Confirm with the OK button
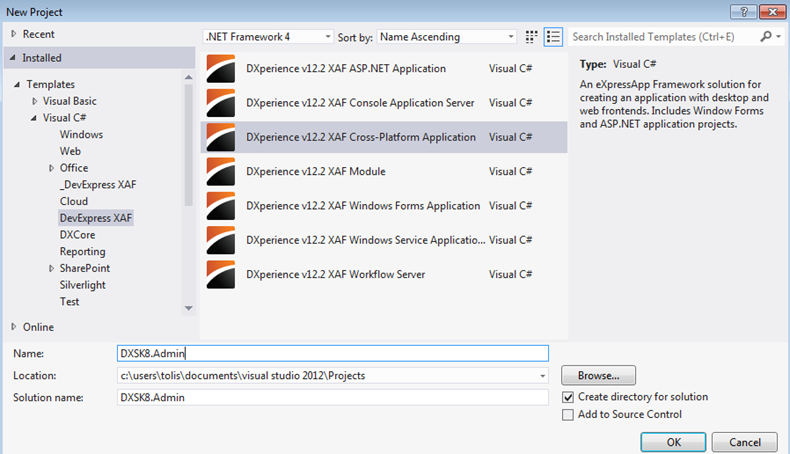This screenshot has width=790, height=454. [673, 441]
